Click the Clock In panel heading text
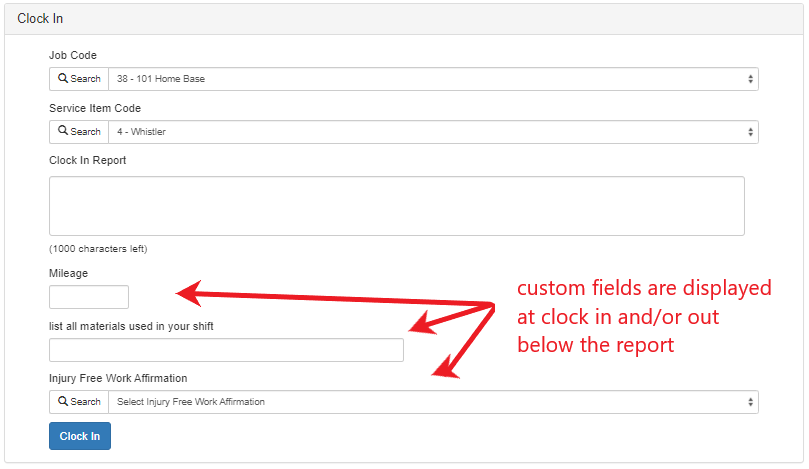The height and width of the screenshot is (469, 809). [x=40, y=19]
